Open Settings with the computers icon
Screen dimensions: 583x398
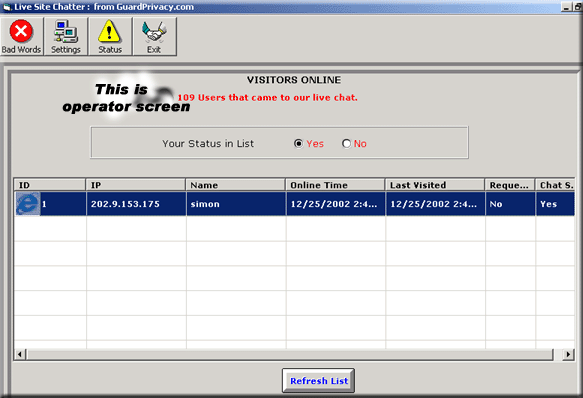point(65,32)
